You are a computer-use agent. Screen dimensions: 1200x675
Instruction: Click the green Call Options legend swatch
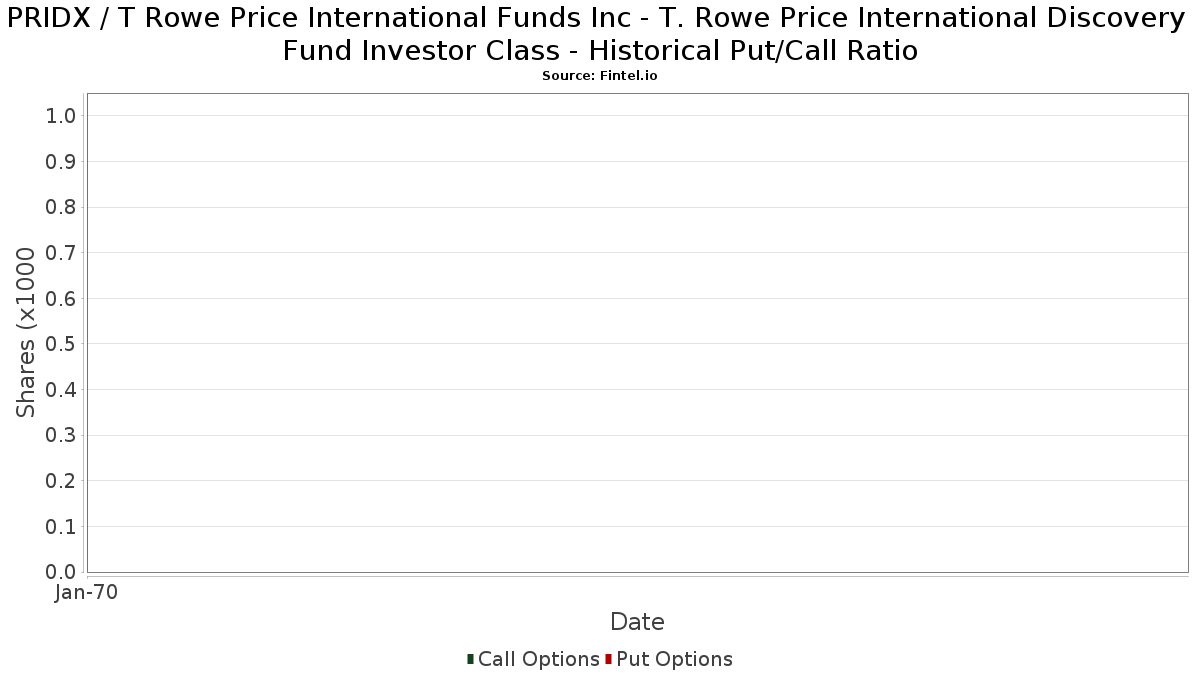[x=470, y=659]
